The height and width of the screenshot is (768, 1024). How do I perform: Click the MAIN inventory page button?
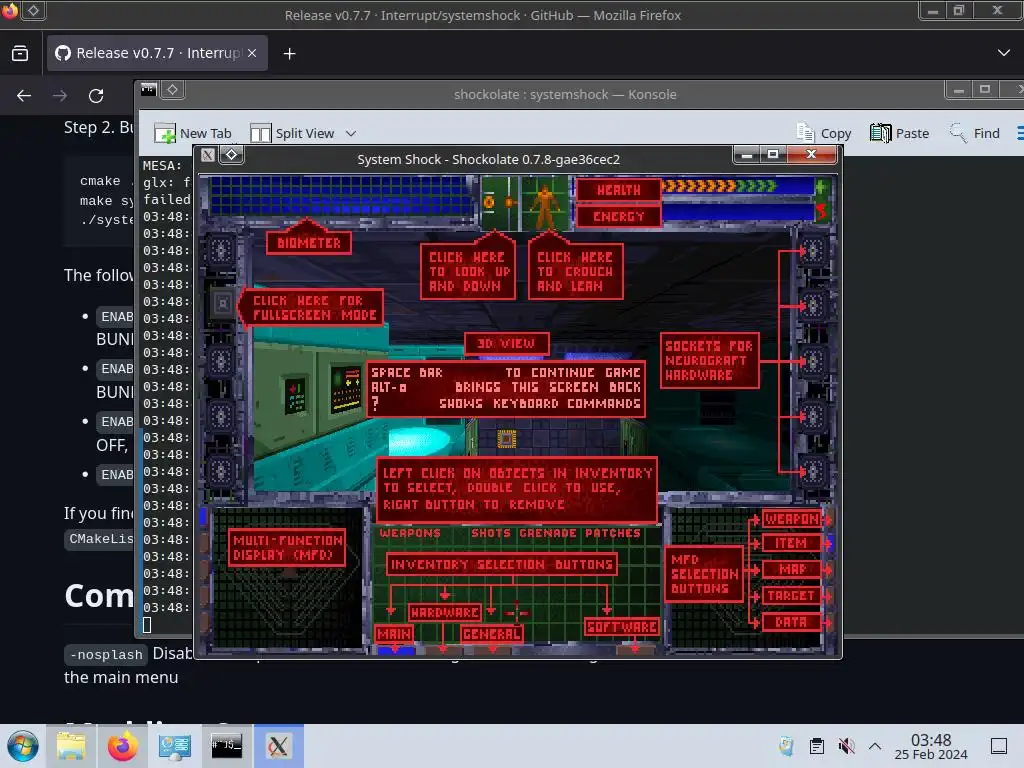(x=395, y=633)
